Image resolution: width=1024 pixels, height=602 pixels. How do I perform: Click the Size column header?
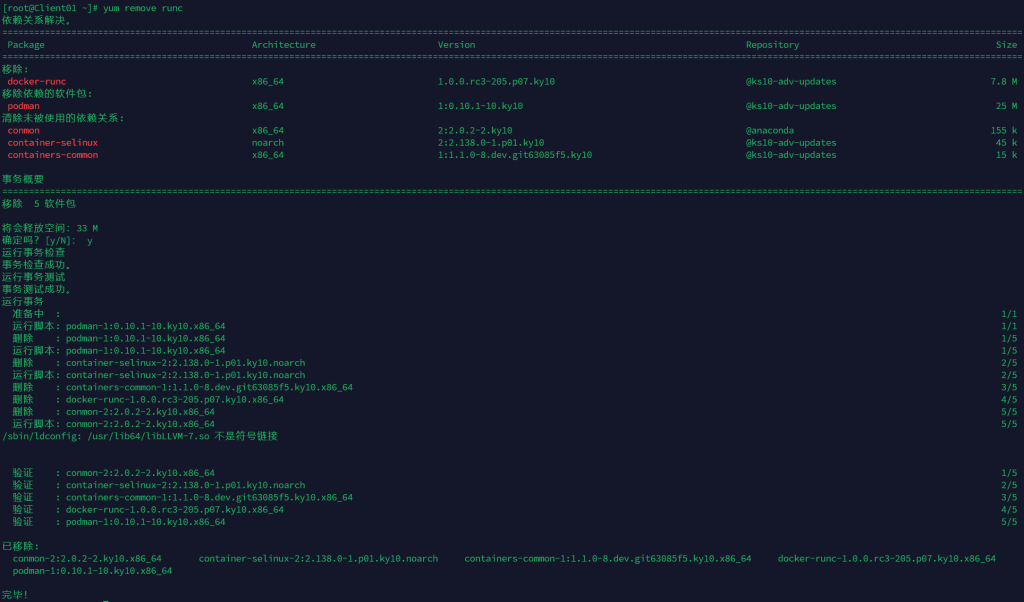(x=1006, y=45)
